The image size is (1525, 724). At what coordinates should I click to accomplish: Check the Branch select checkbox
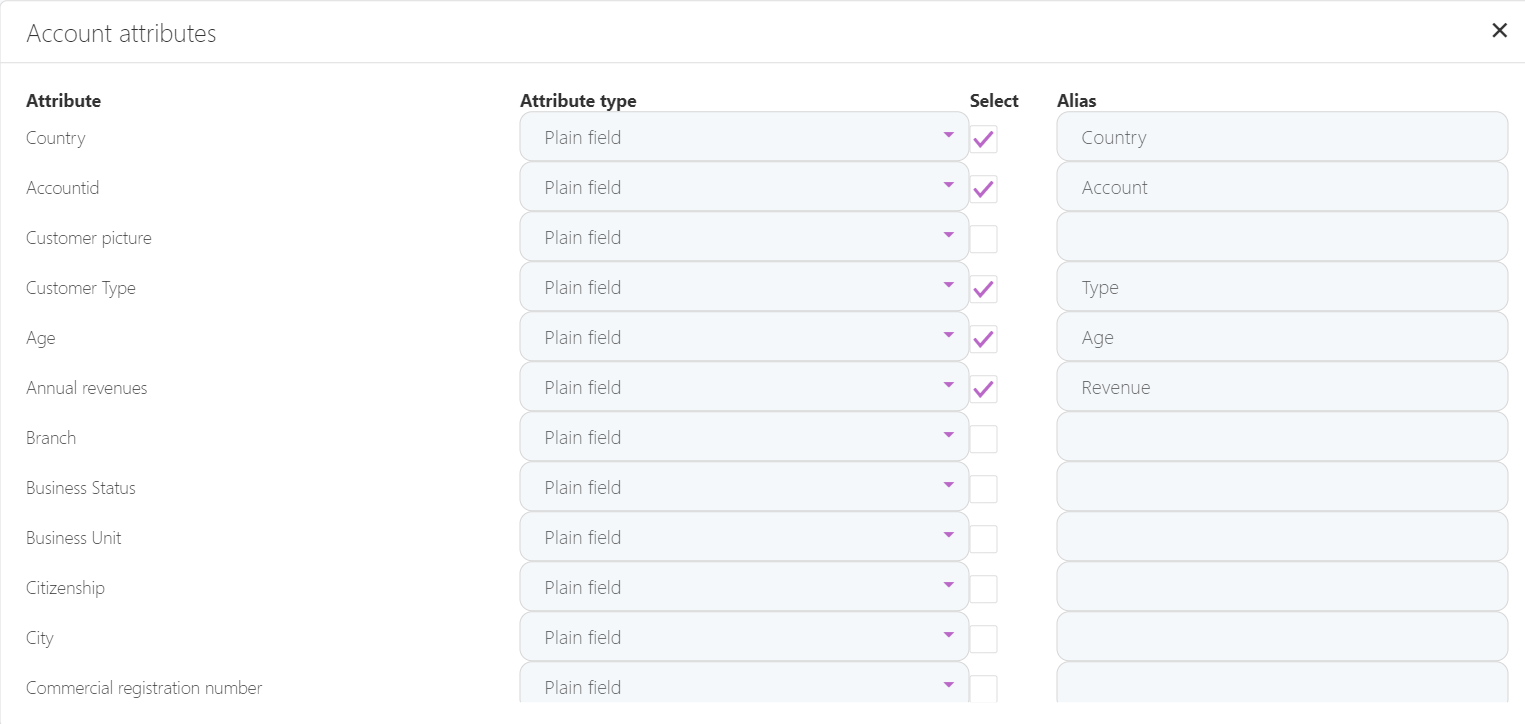[x=984, y=439]
